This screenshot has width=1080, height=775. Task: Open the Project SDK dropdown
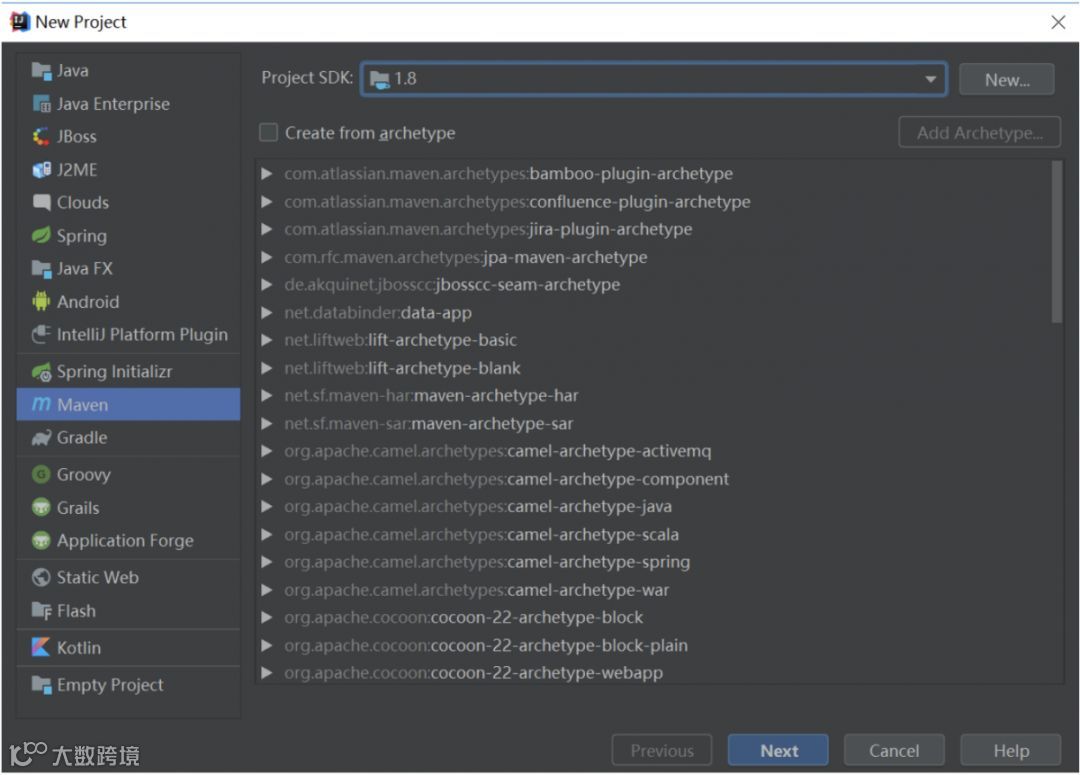coord(653,79)
